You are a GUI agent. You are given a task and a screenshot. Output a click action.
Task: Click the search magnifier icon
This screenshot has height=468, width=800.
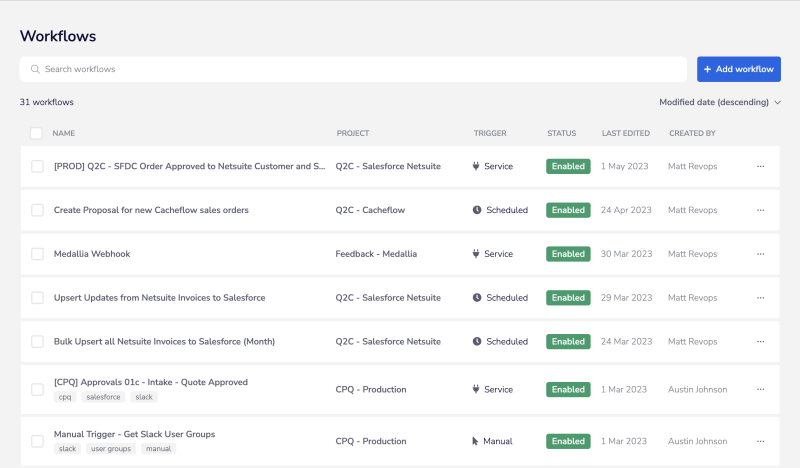pos(35,69)
